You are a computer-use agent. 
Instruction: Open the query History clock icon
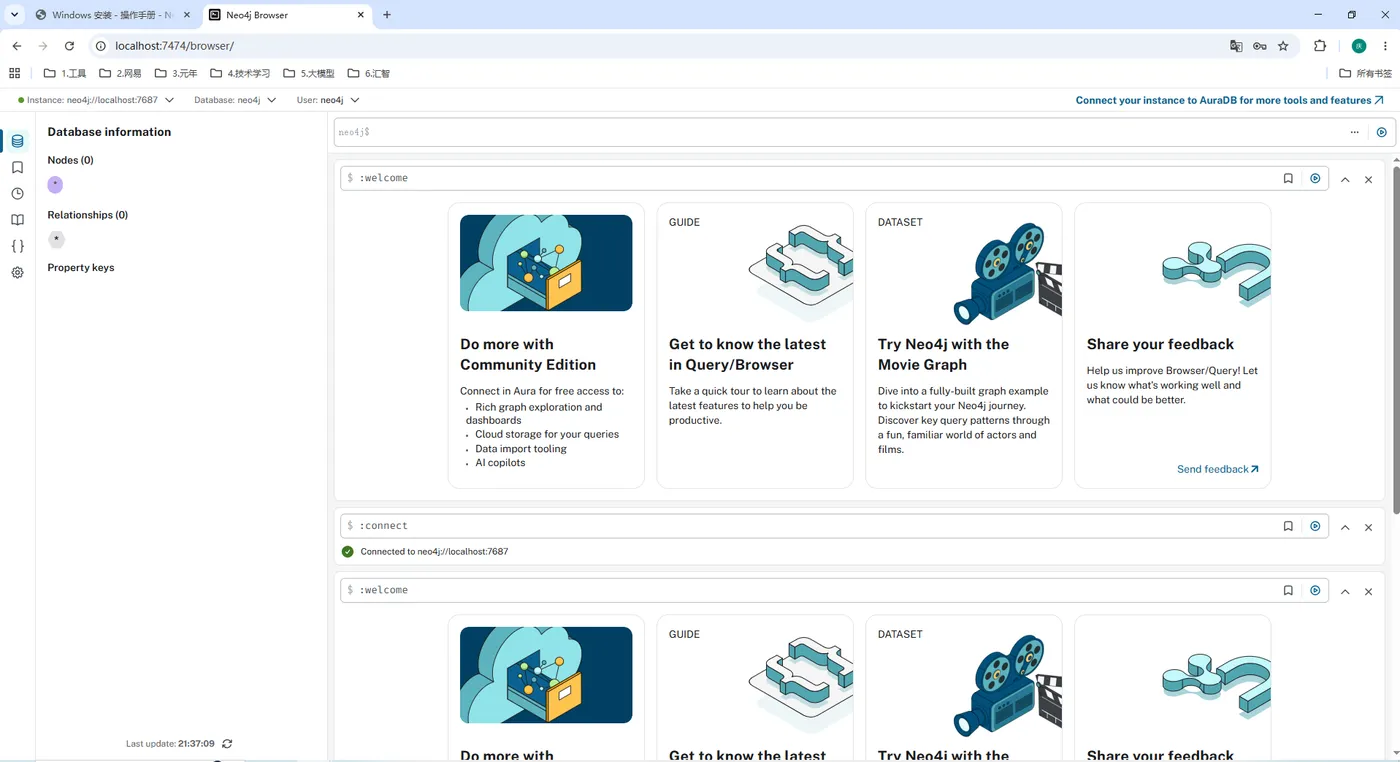17,194
